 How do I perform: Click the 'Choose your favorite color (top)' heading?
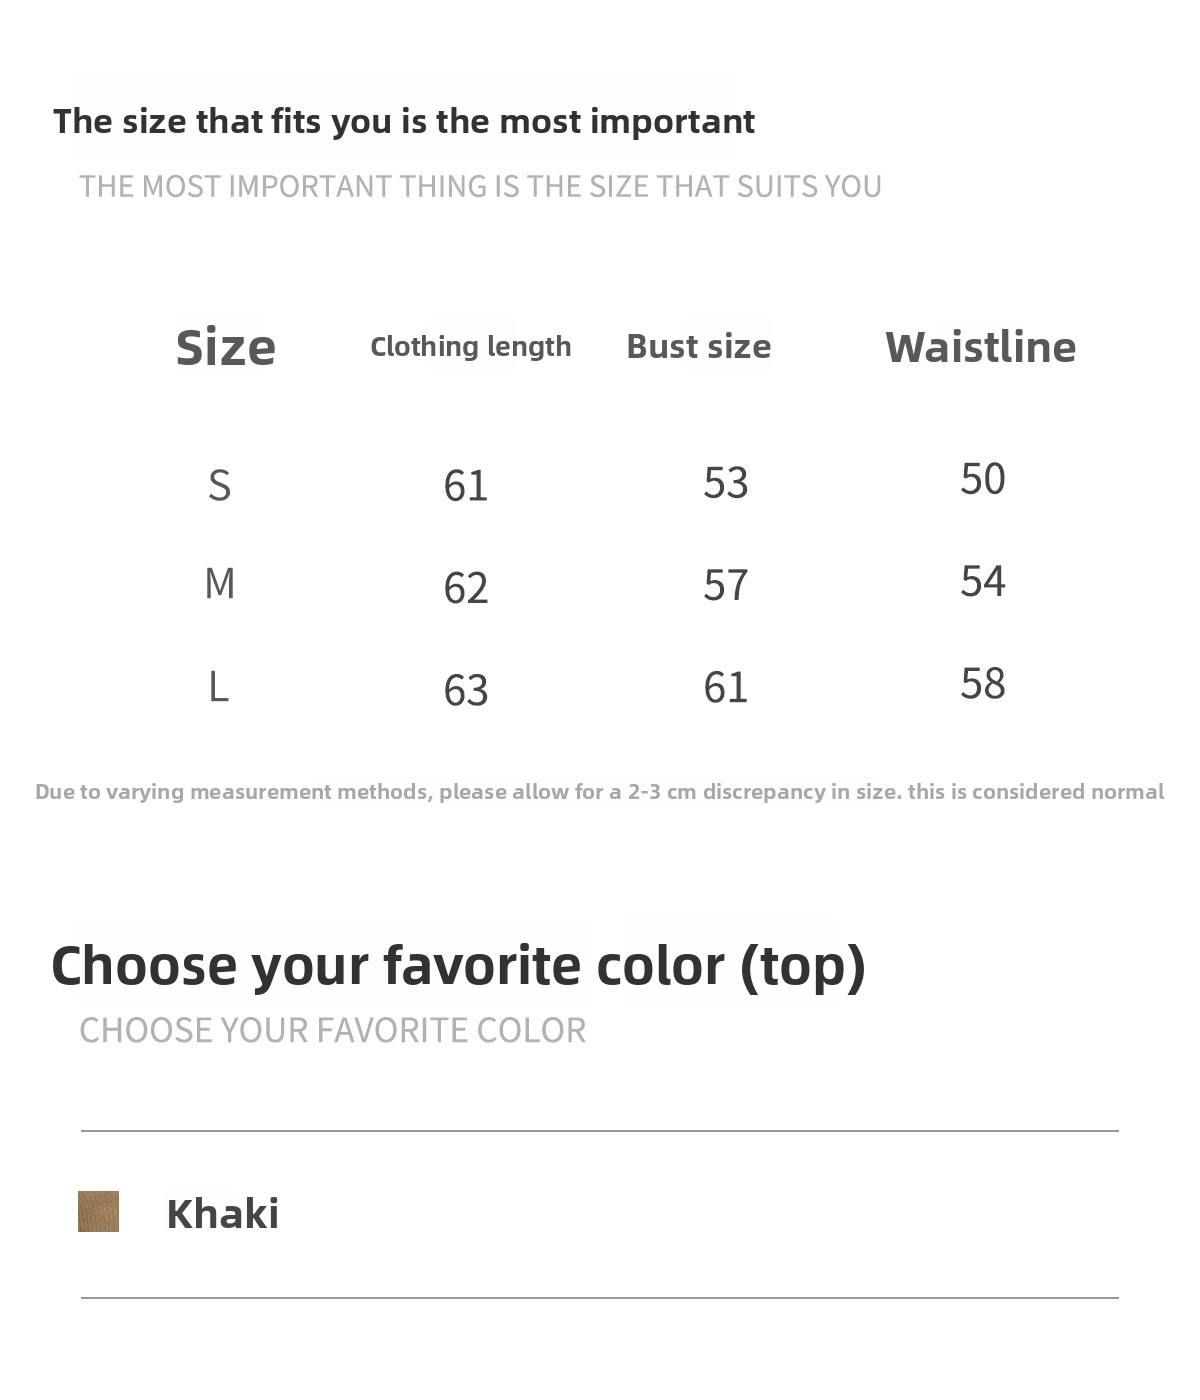458,966
